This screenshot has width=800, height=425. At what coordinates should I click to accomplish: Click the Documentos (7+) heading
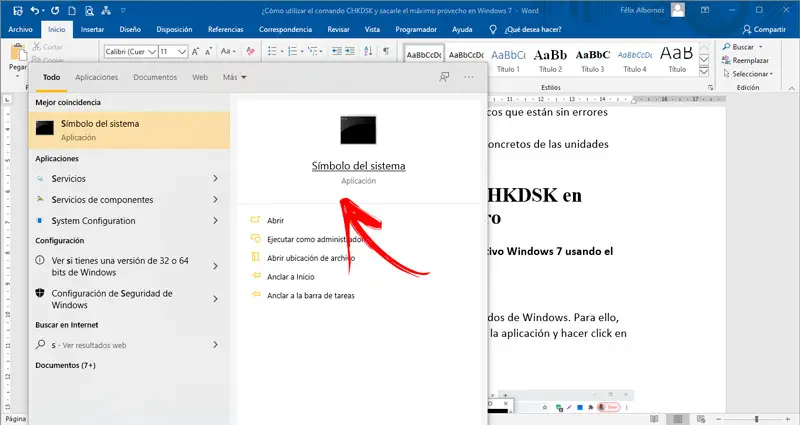[65, 365]
